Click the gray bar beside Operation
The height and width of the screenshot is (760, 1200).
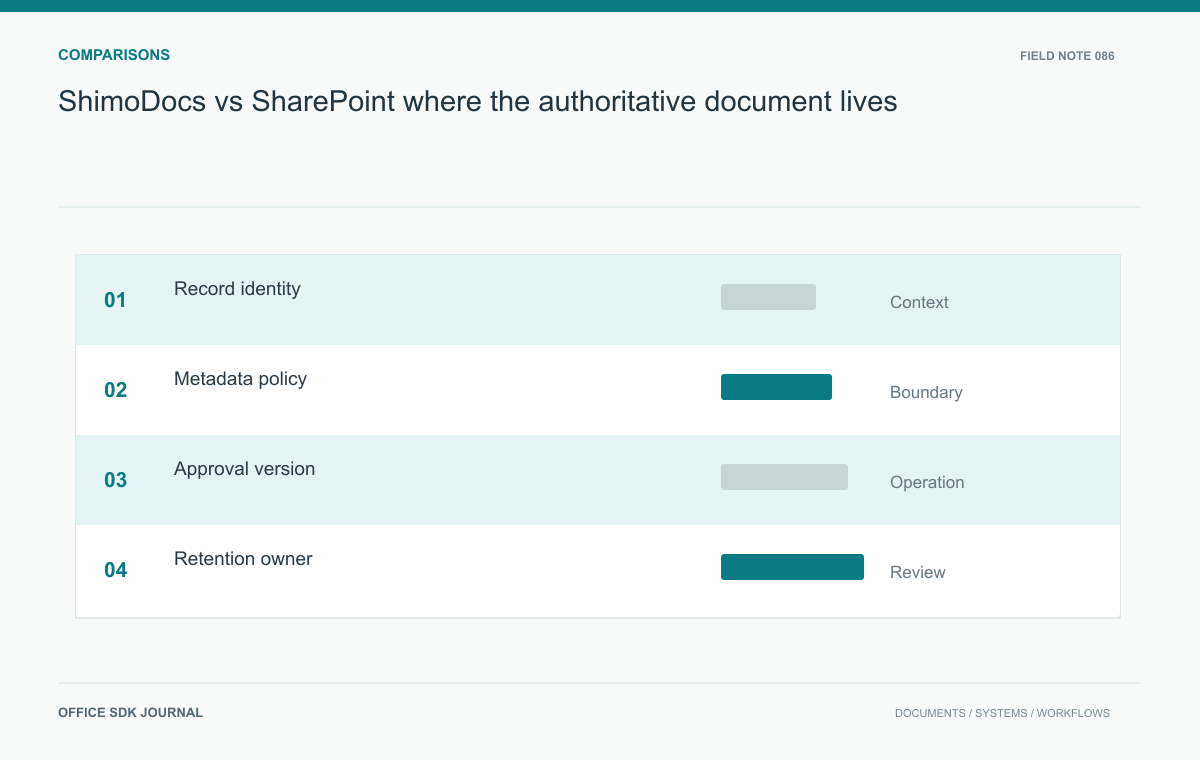(784, 477)
